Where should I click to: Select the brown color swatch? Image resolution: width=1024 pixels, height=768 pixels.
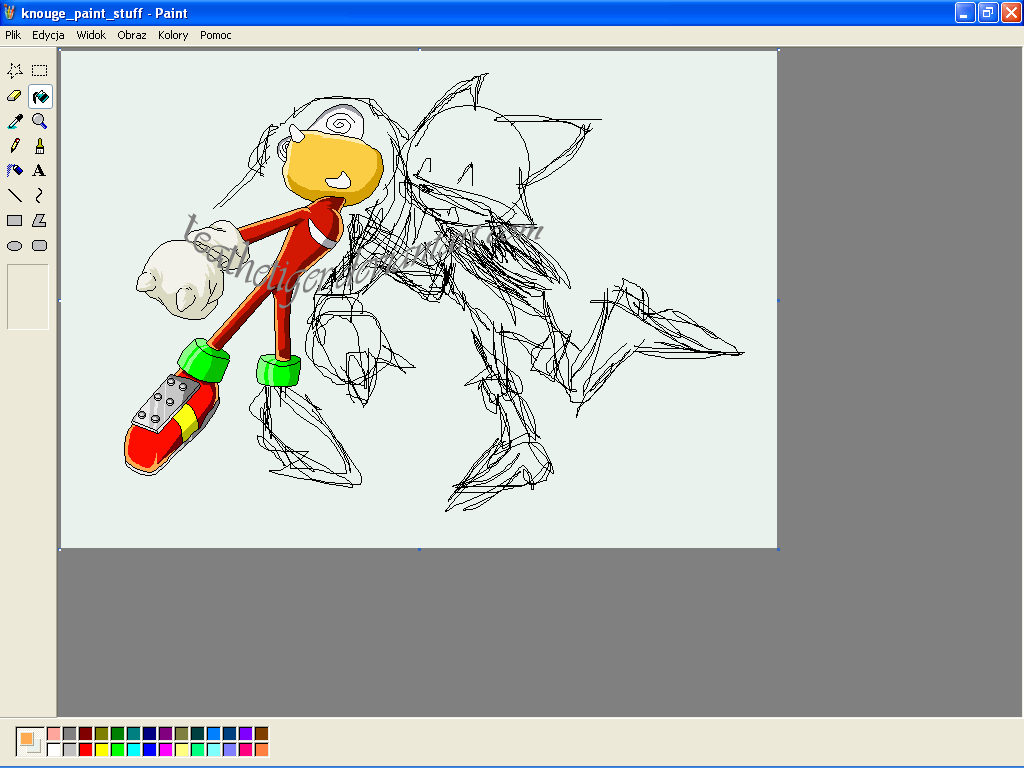(x=262, y=734)
